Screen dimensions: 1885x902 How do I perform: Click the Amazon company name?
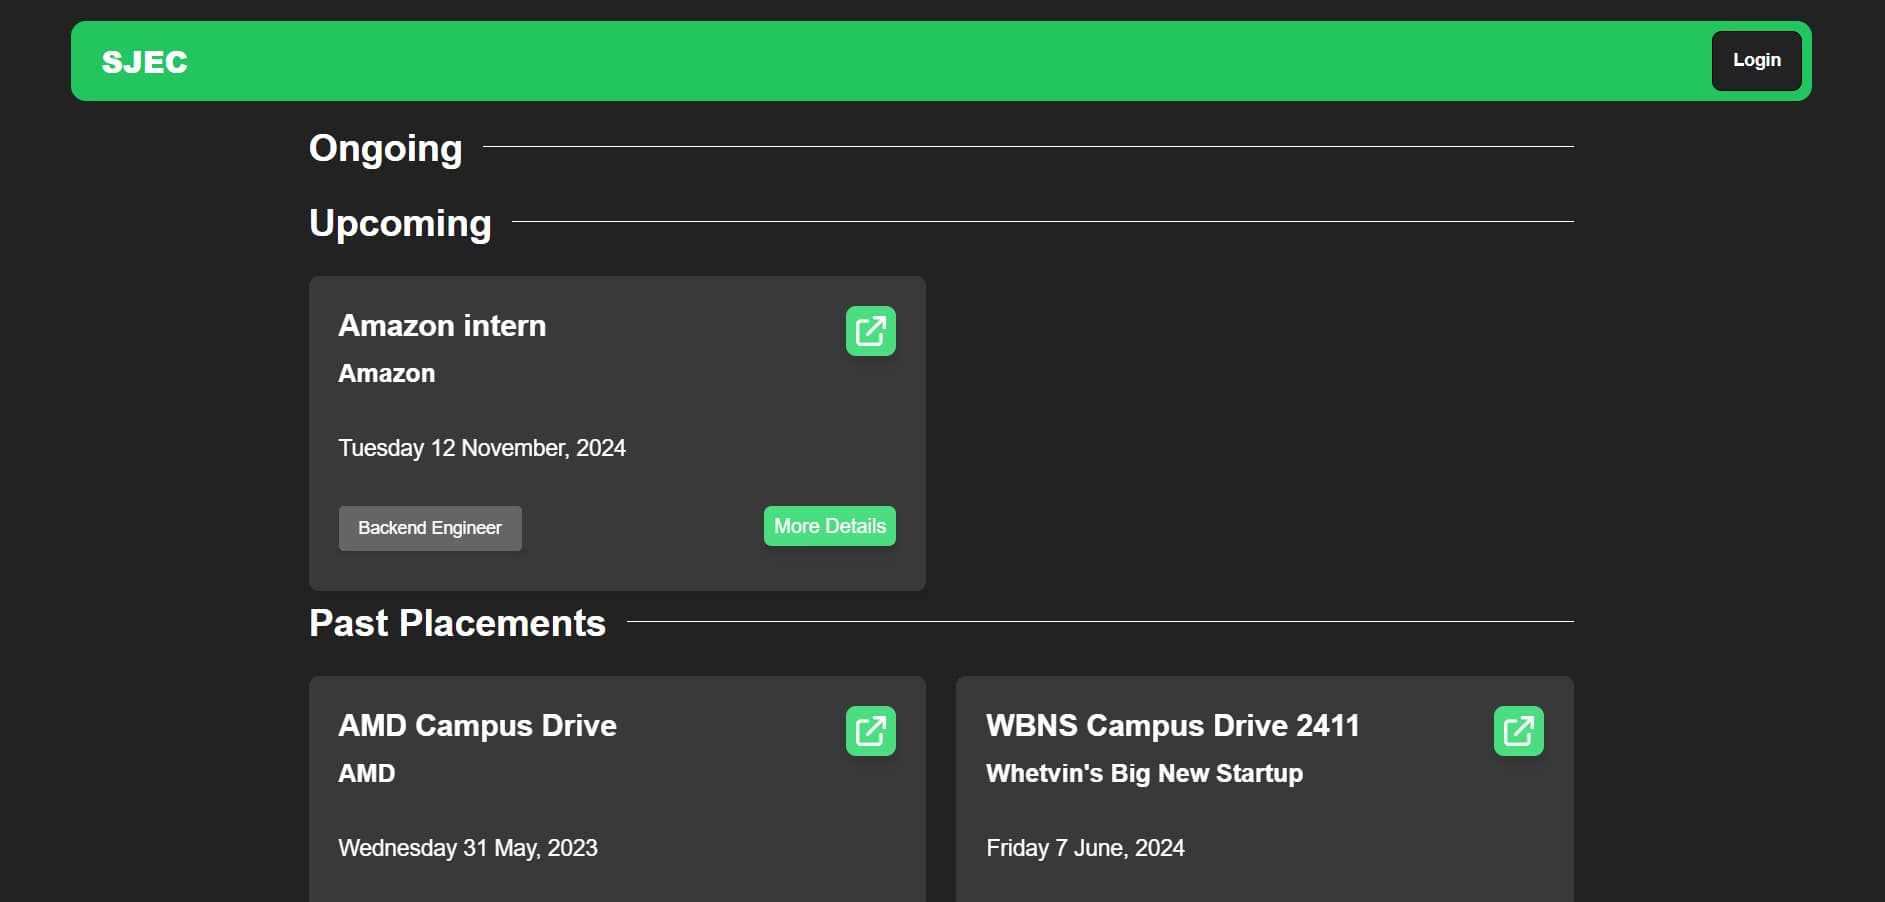tap(387, 374)
